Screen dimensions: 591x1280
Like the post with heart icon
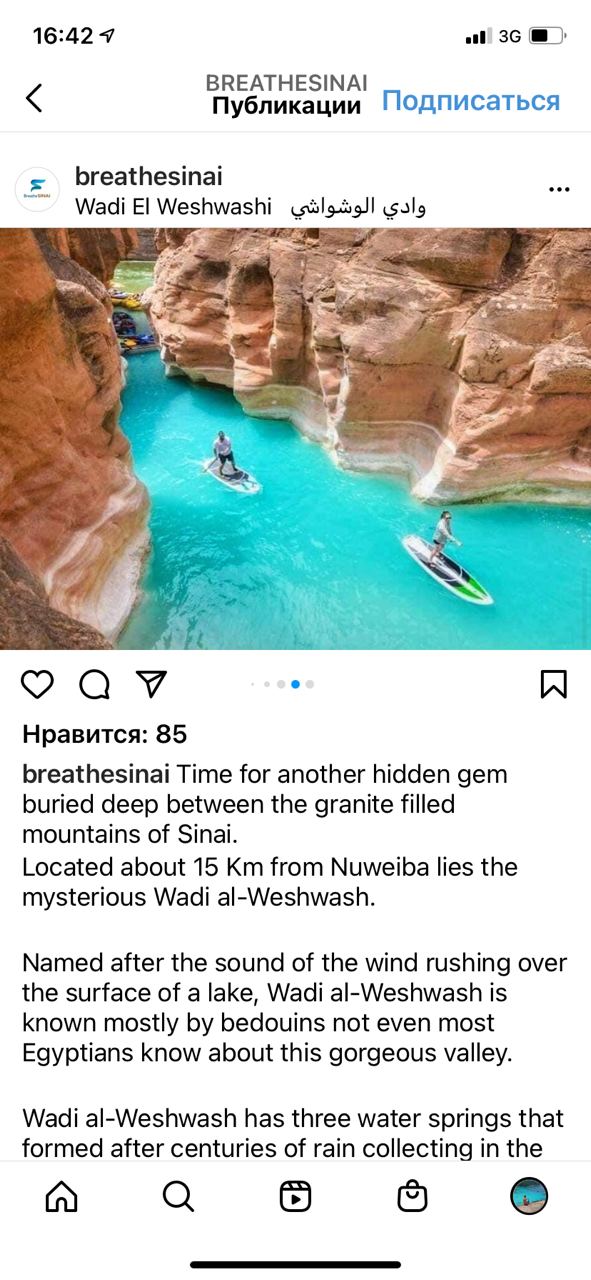point(37,684)
